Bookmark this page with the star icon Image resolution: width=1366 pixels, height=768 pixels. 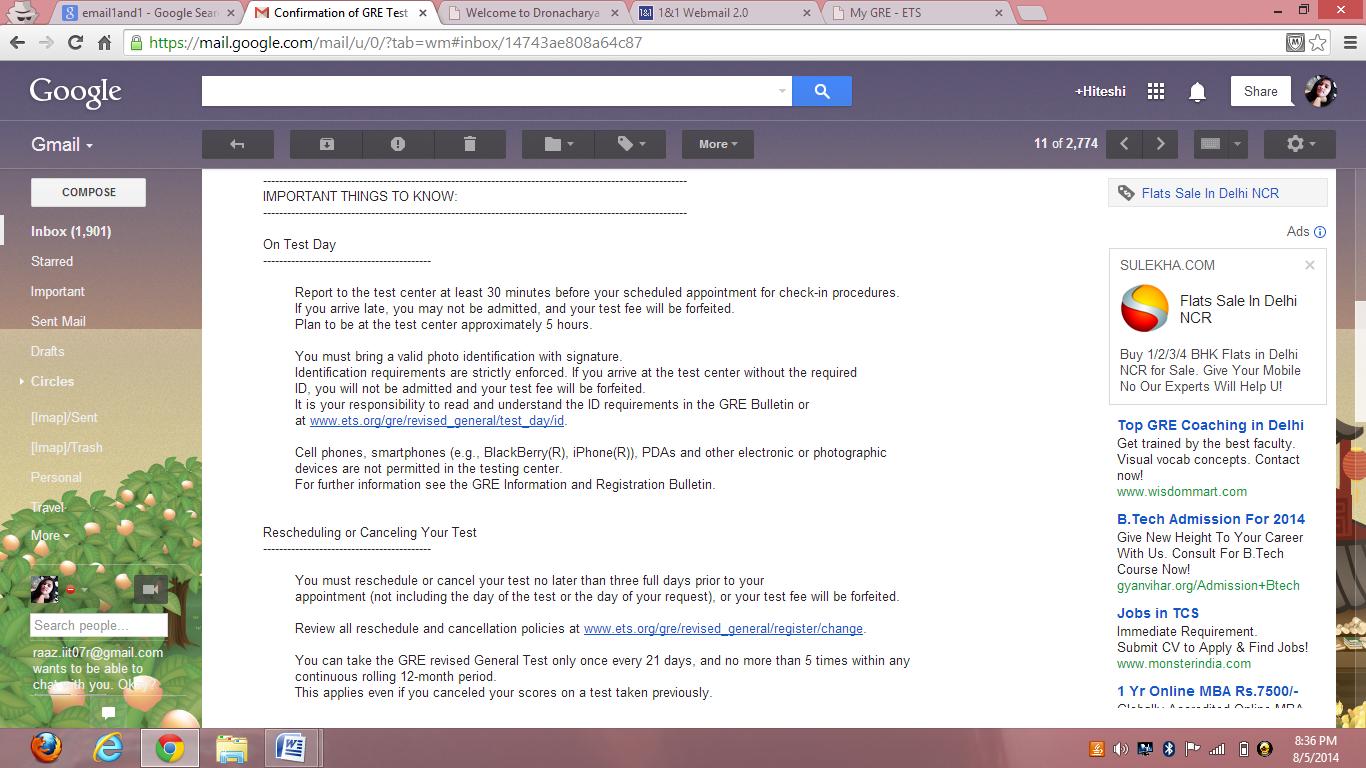click(1318, 43)
